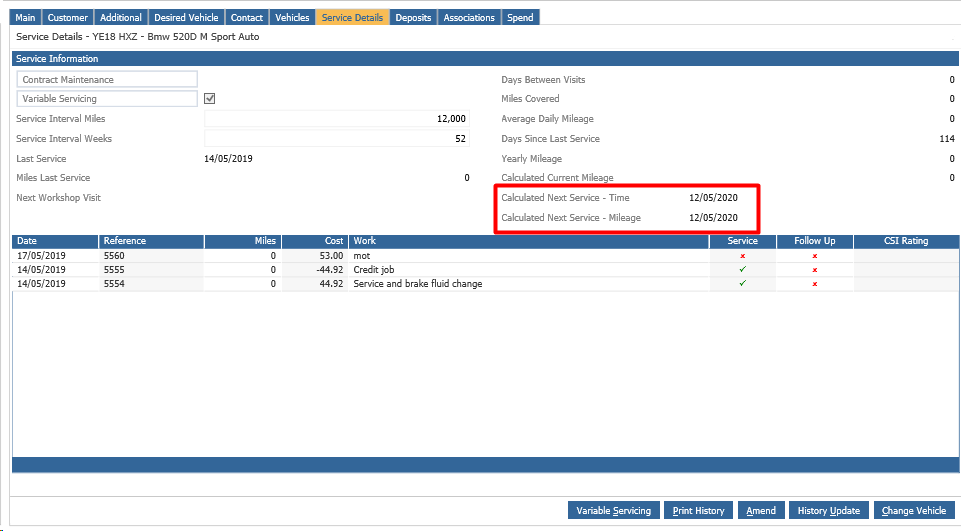
Task: Click the Variable Servicing button
Action: [x=613, y=510]
